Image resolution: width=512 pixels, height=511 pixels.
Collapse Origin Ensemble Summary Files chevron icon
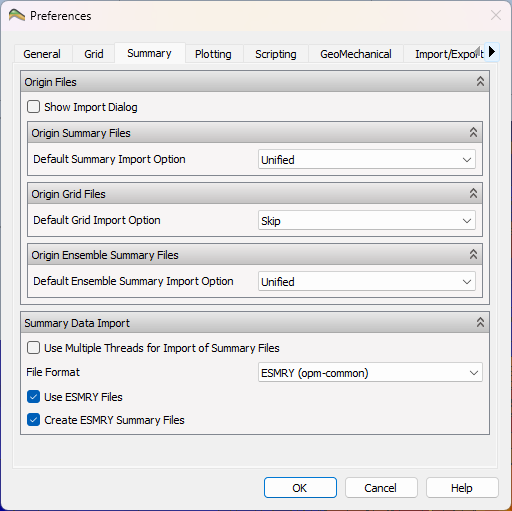coord(473,254)
